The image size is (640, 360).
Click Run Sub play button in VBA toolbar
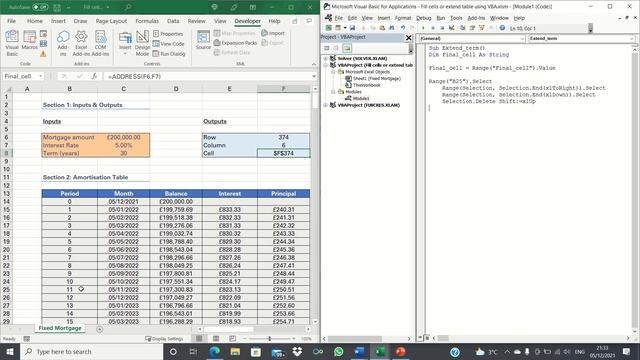[423, 28]
